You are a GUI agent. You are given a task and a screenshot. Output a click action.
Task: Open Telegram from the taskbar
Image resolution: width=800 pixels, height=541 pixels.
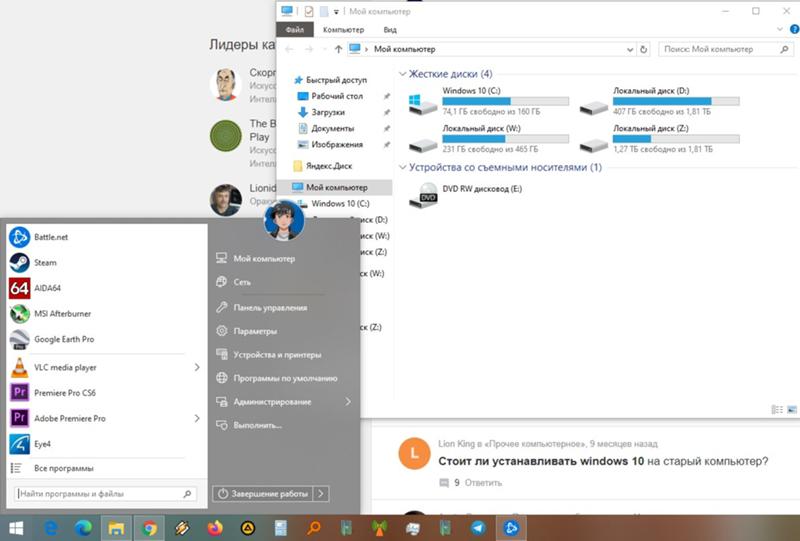tap(478, 528)
